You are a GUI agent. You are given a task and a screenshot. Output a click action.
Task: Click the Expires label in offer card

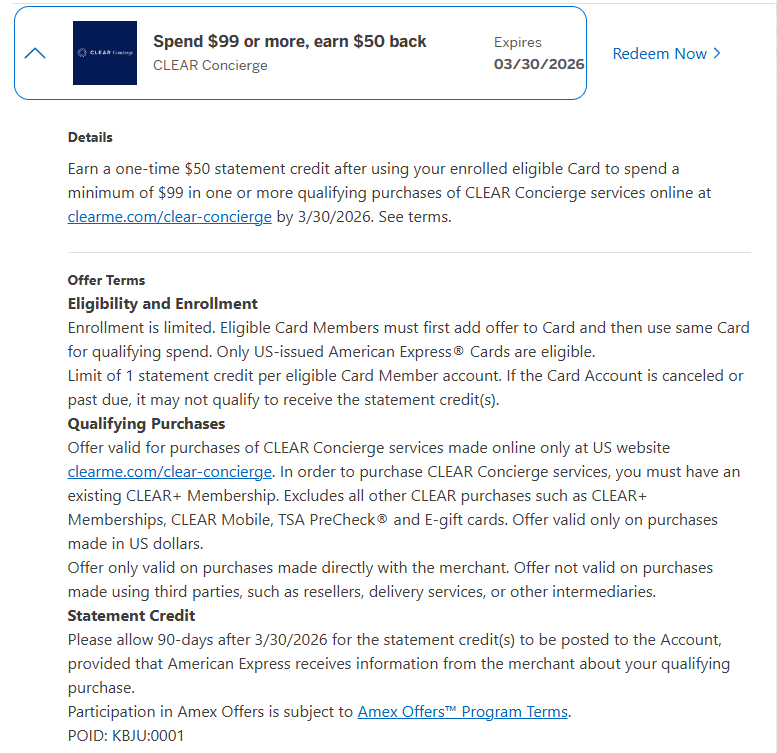[x=518, y=42]
